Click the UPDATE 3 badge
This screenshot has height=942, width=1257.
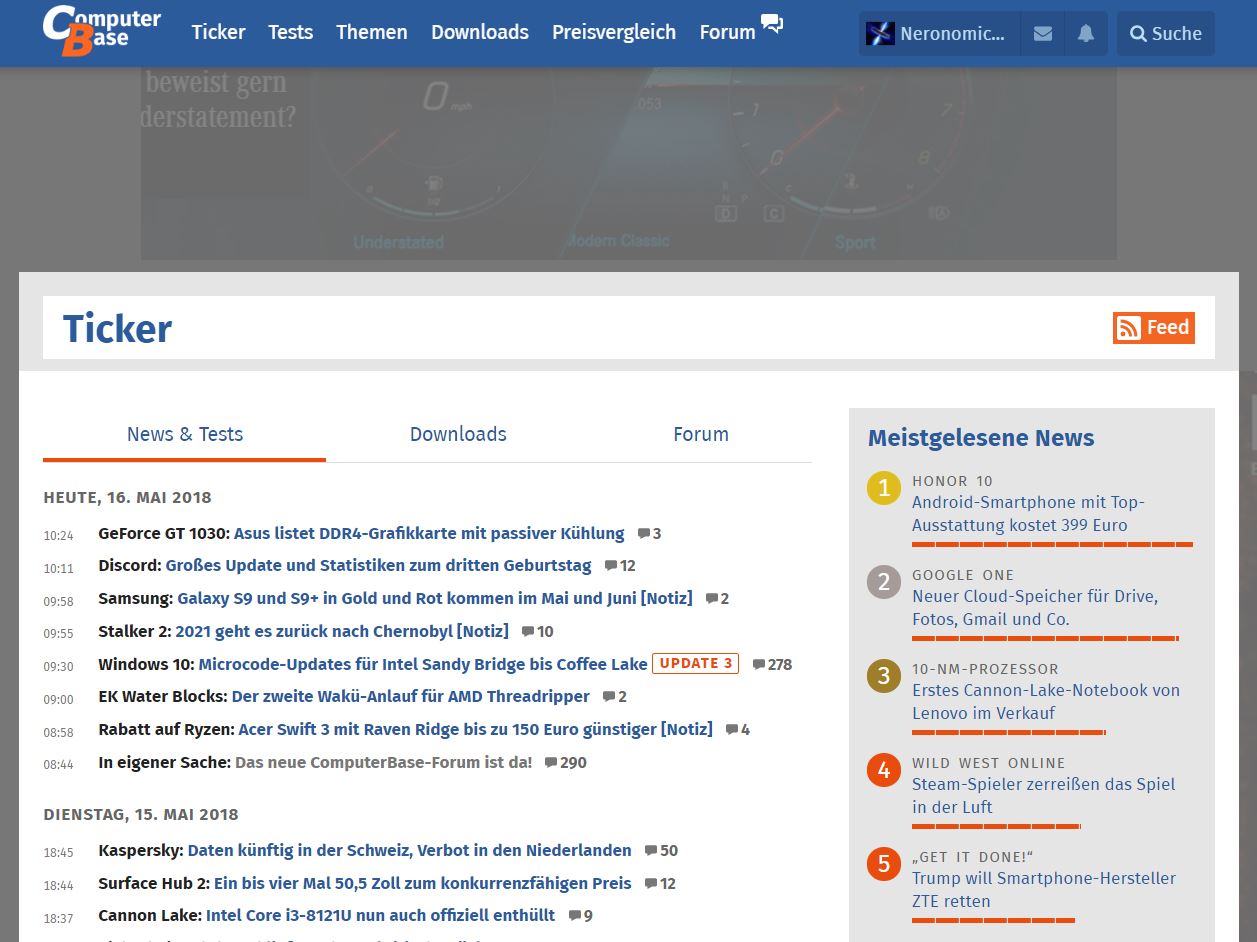(695, 663)
